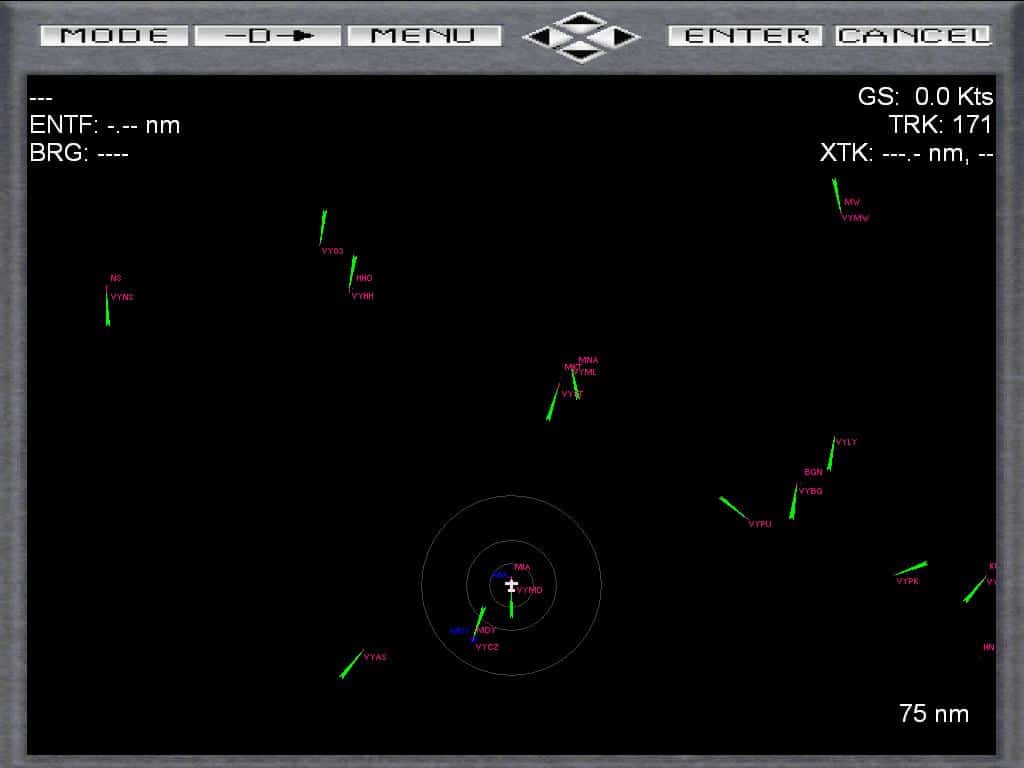The width and height of the screenshot is (1024, 768).
Task: Click the GS ground speed readout
Action: coord(925,97)
